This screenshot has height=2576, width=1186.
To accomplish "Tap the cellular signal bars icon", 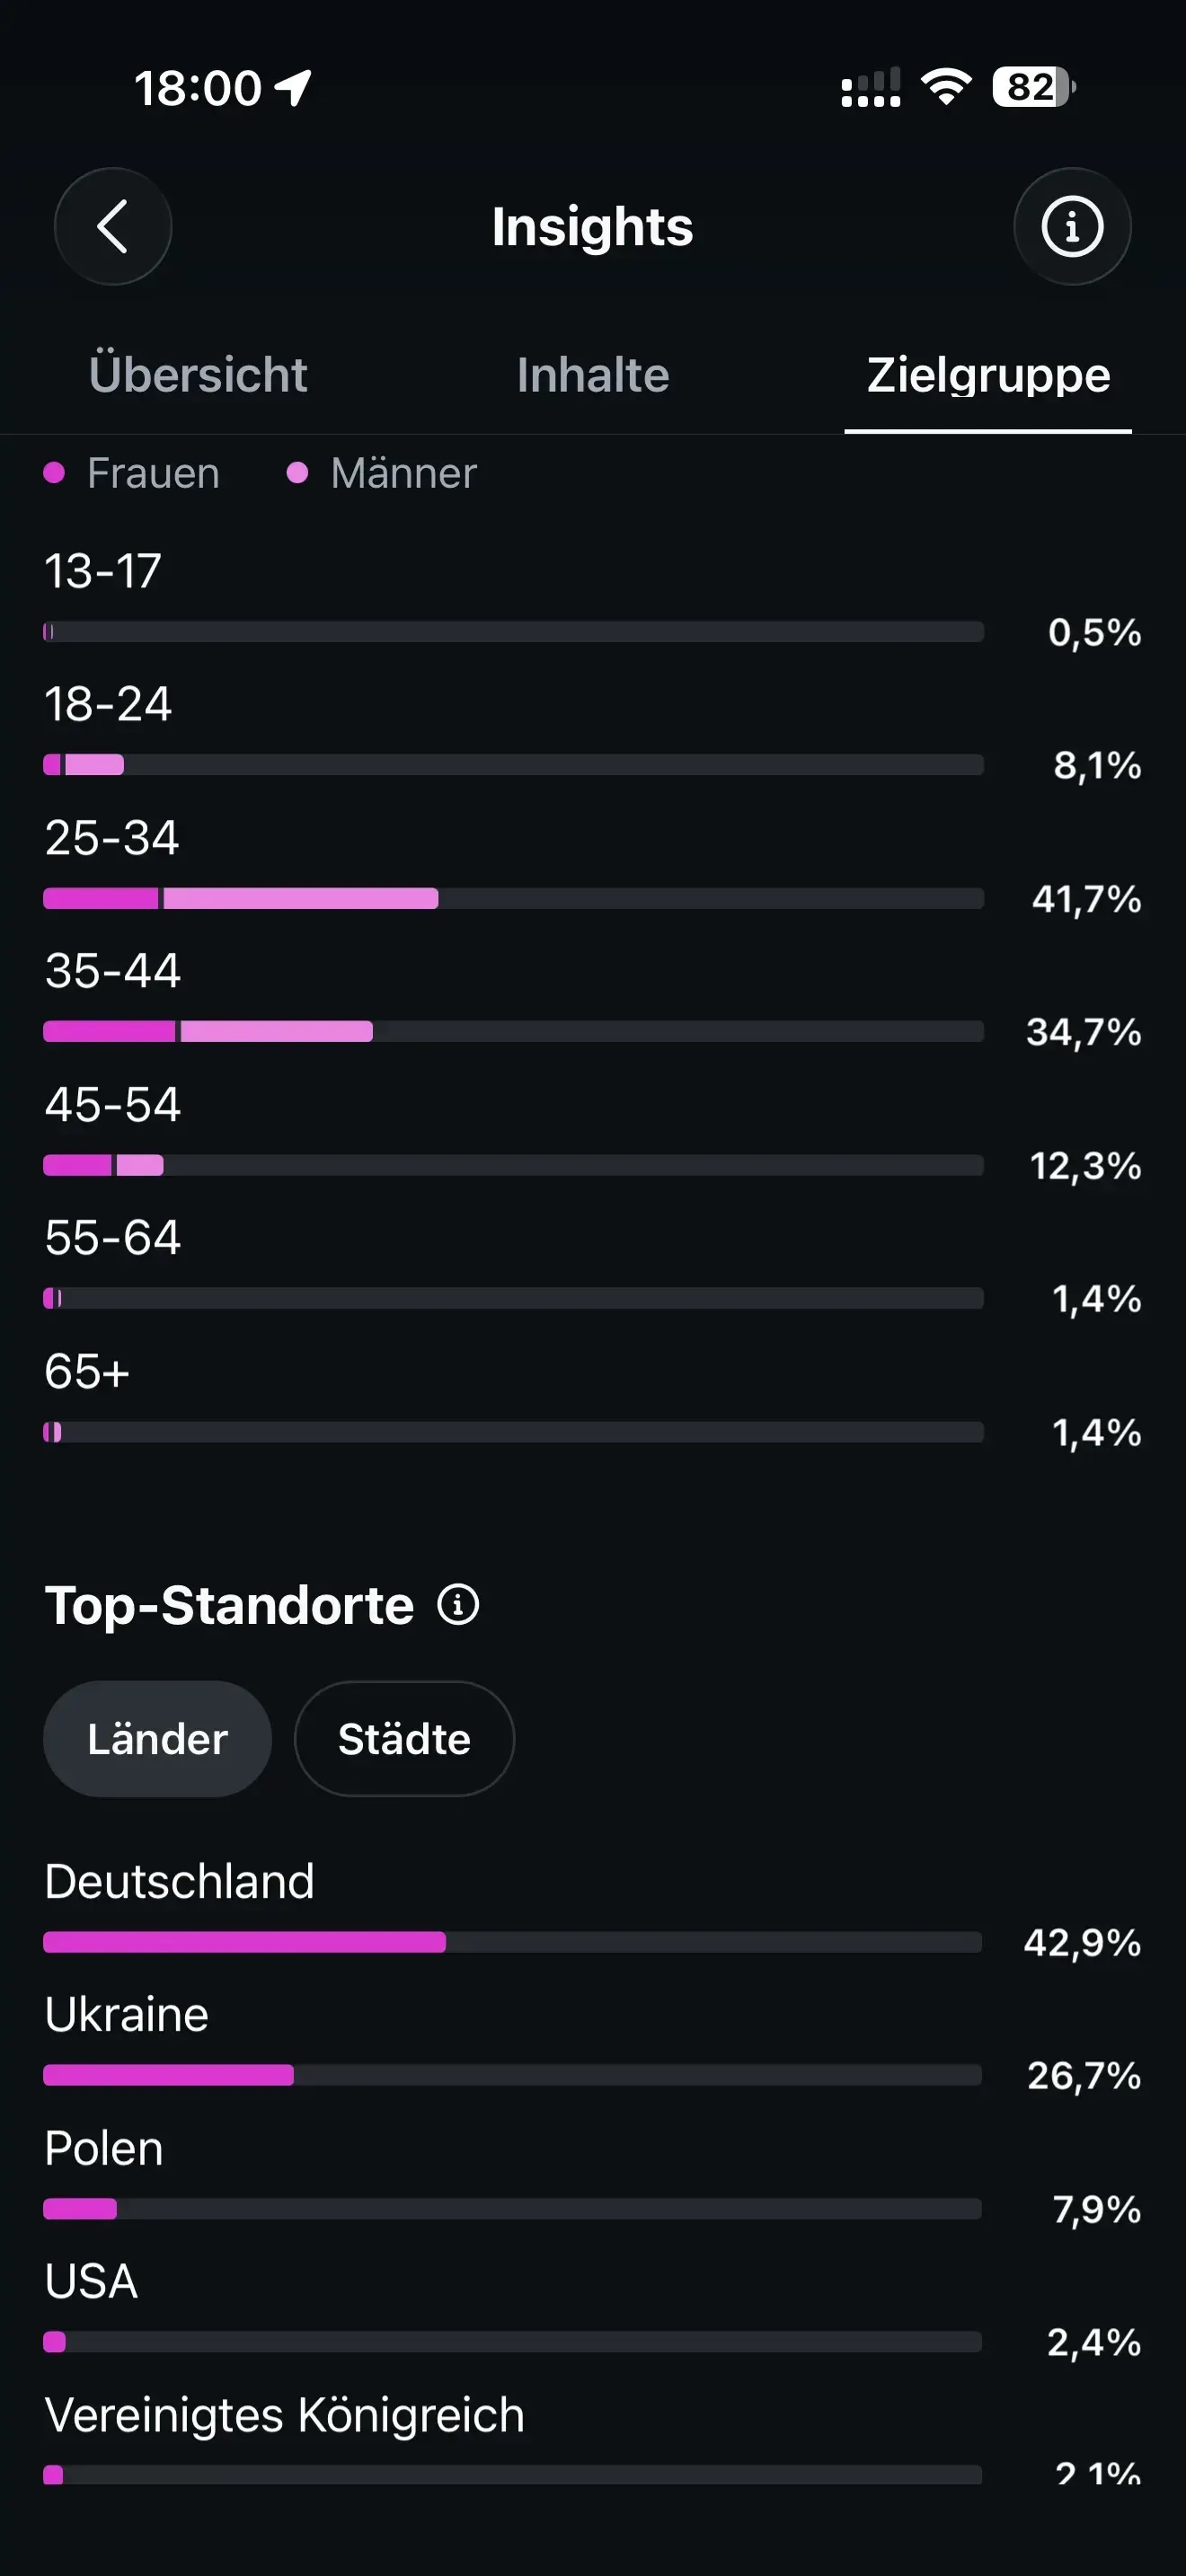I will tap(870, 87).
